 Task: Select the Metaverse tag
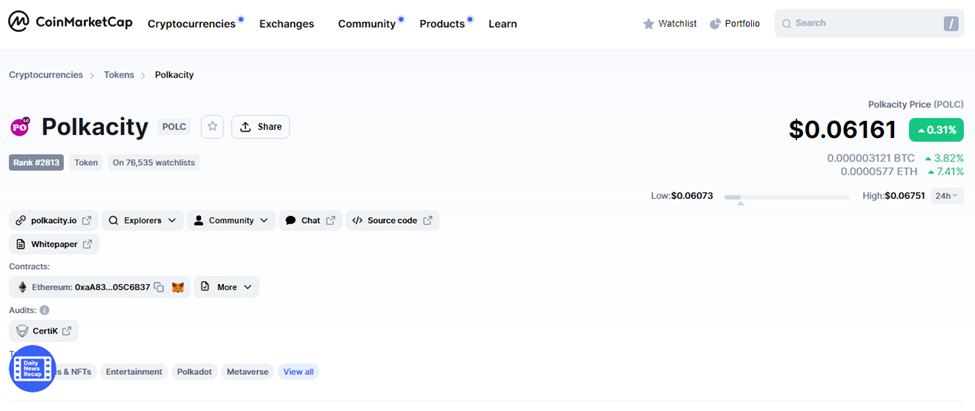(x=247, y=372)
